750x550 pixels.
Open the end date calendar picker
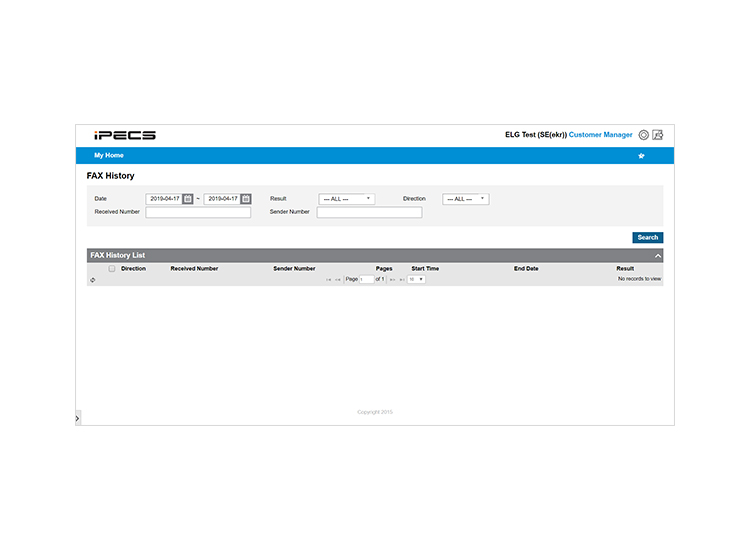coord(246,198)
